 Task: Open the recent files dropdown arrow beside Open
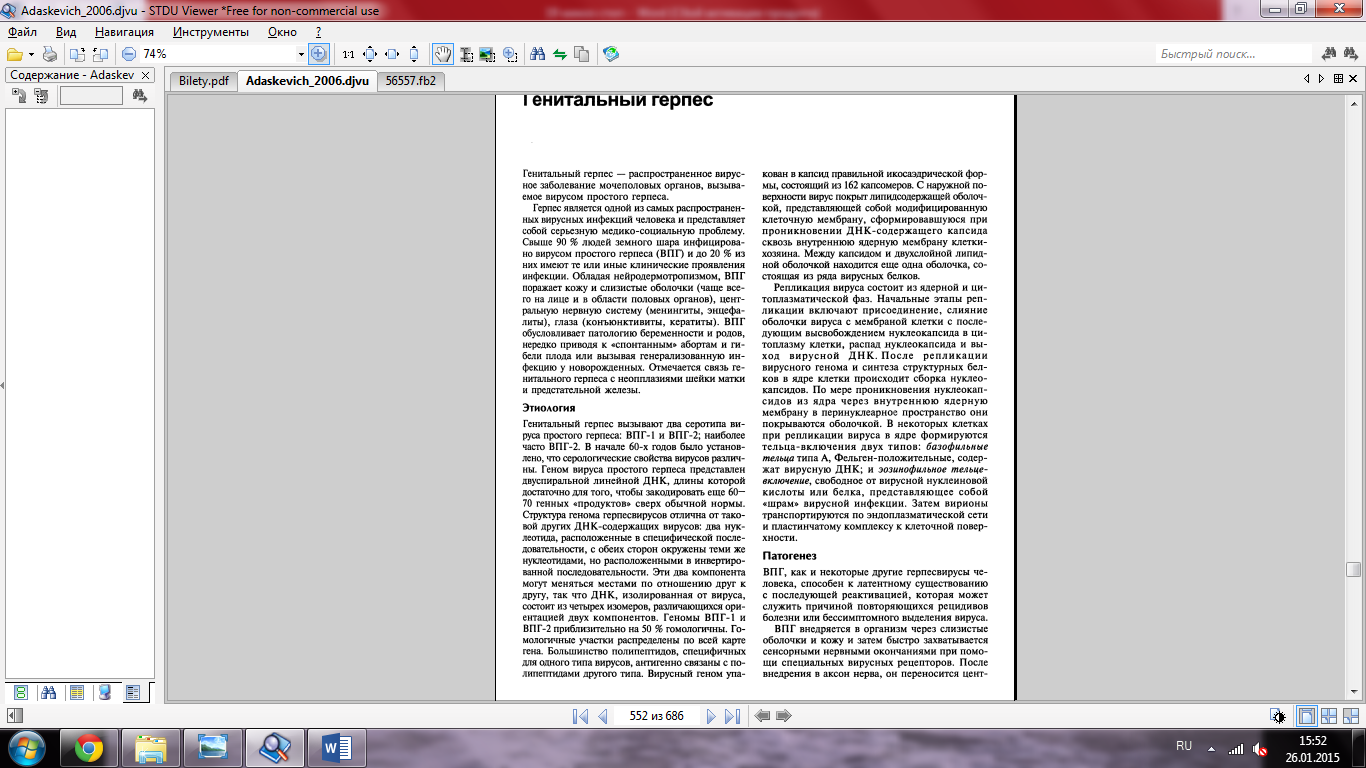[x=31, y=54]
